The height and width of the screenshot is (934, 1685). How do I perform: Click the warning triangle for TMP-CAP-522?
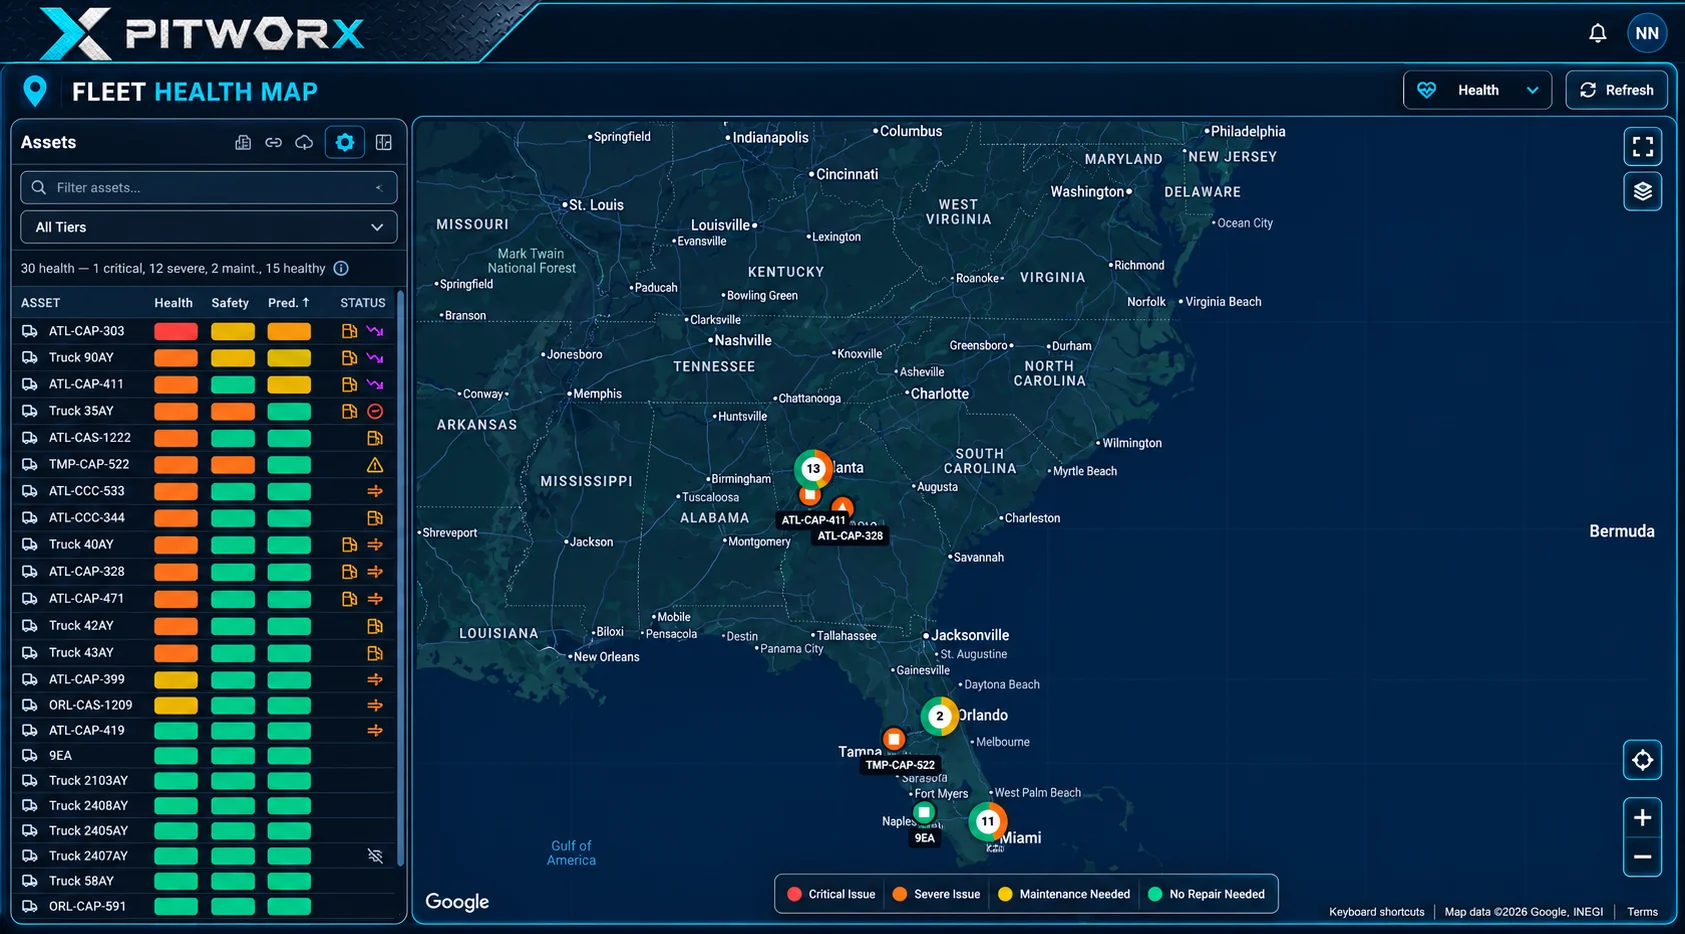click(375, 465)
